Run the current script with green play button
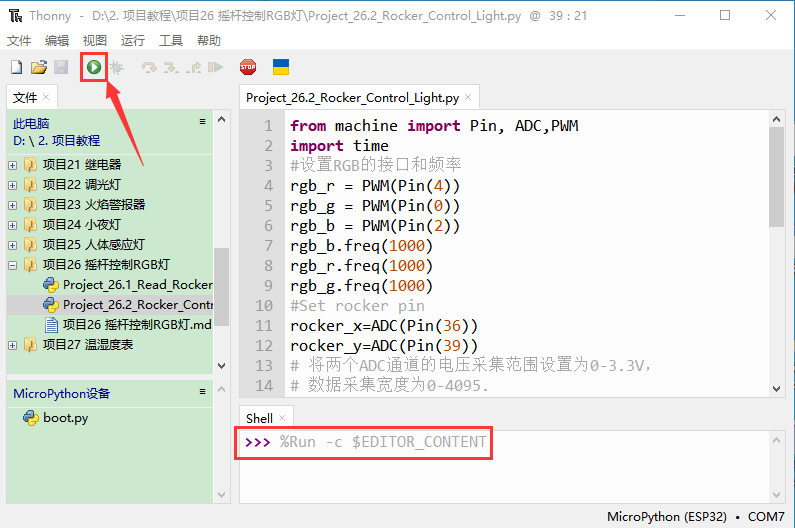Viewport: 795px width, 528px height. coord(93,67)
